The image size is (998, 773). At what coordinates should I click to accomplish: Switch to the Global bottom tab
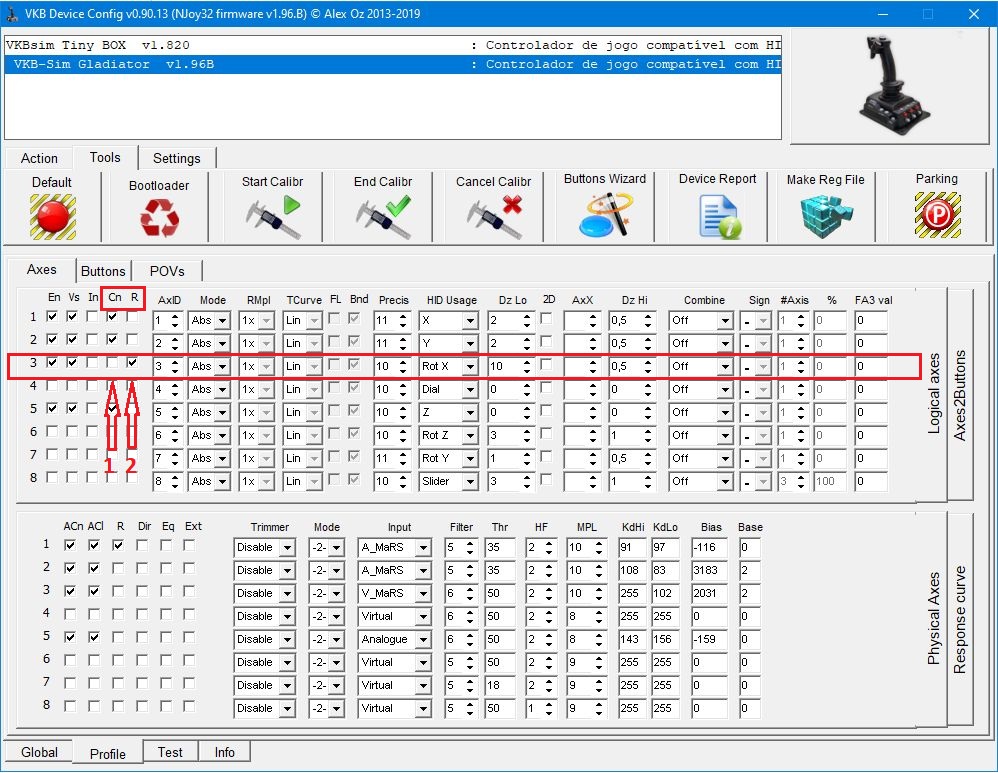(39, 752)
